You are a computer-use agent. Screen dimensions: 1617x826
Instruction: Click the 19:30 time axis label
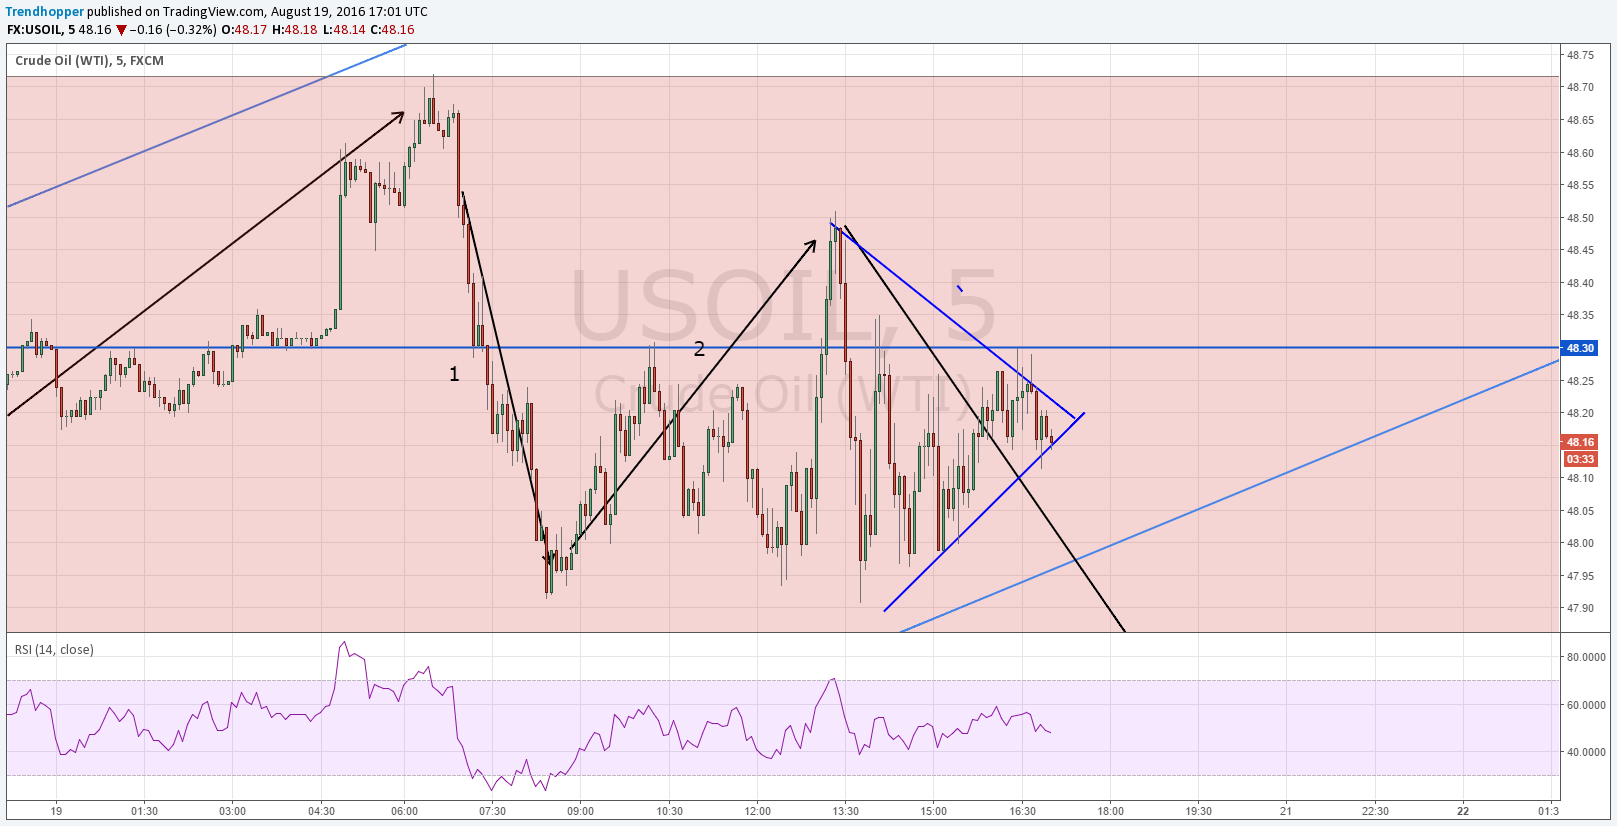point(1198,811)
